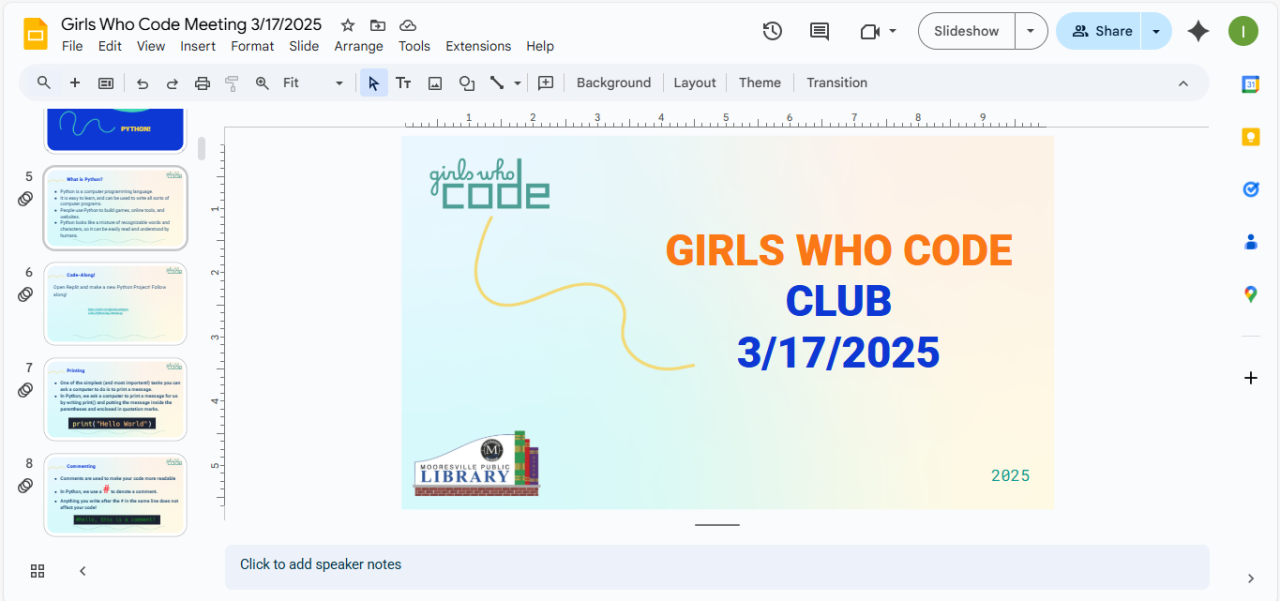Open the Gemini sparkle icon

(x=1198, y=31)
